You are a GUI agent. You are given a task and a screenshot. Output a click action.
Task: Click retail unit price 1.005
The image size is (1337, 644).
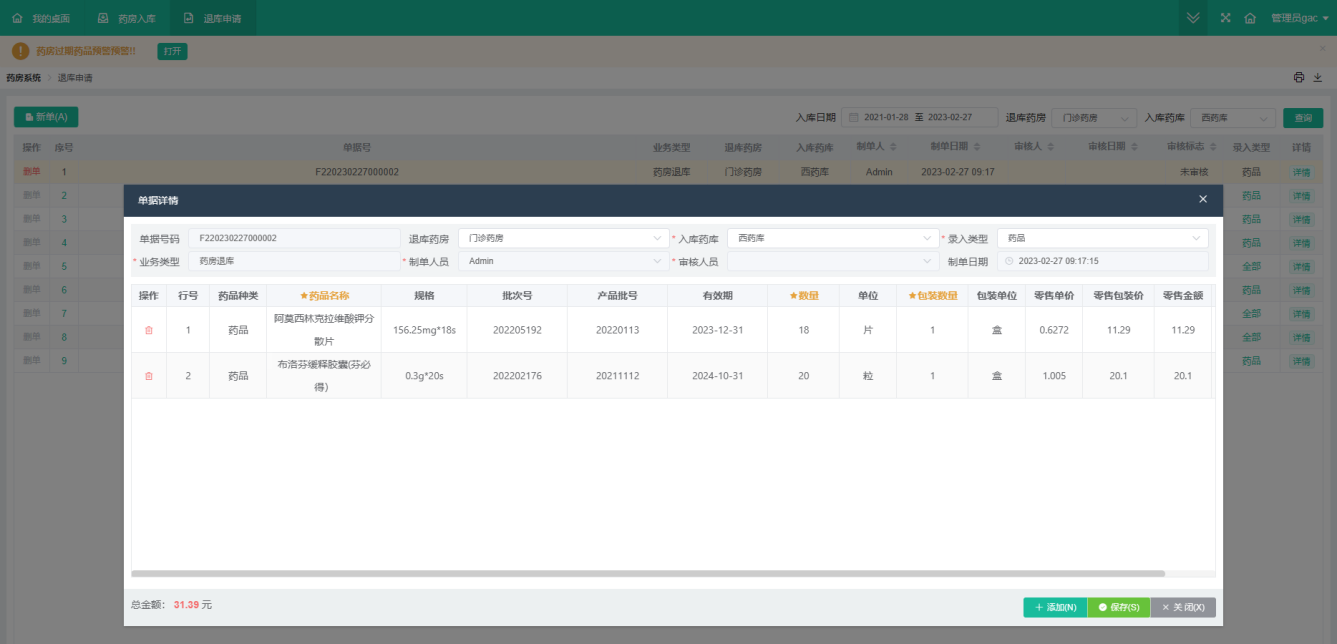pos(1054,376)
